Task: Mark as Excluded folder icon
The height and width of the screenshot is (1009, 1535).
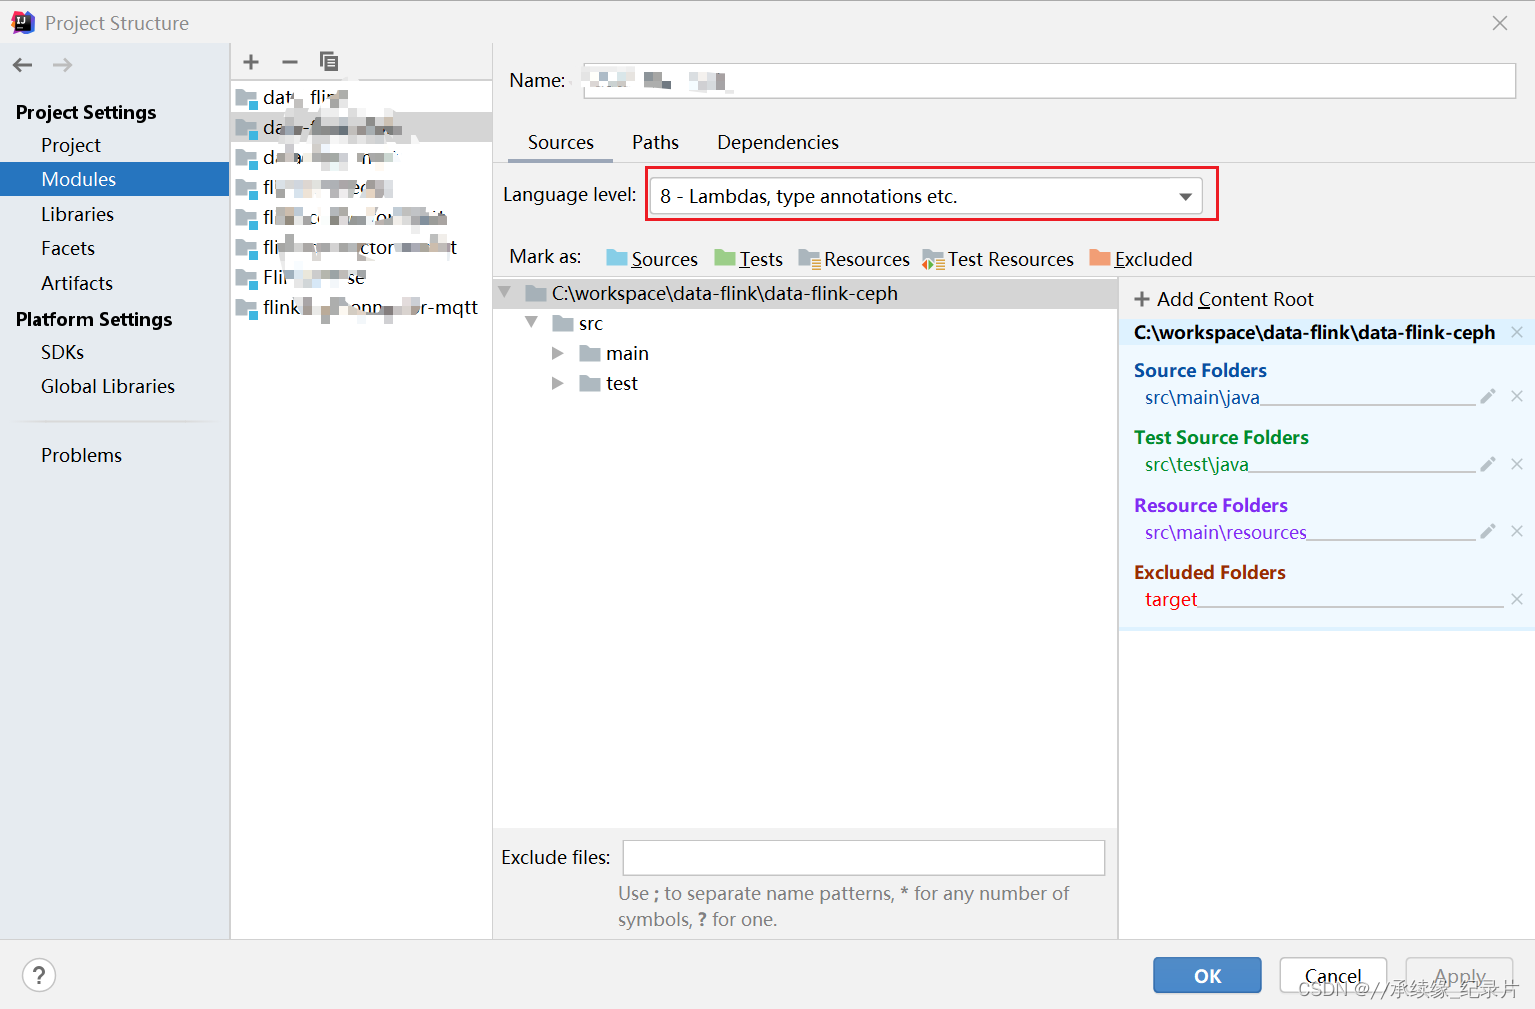Action: pos(1100,258)
